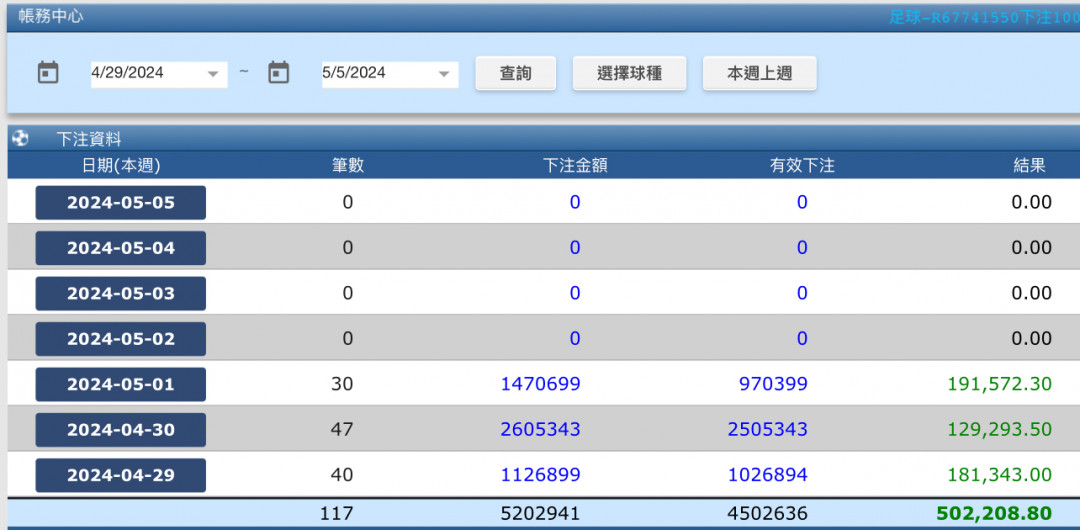Open the 2024-05-05 date row button

pyautogui.click(x=121, y=203)
